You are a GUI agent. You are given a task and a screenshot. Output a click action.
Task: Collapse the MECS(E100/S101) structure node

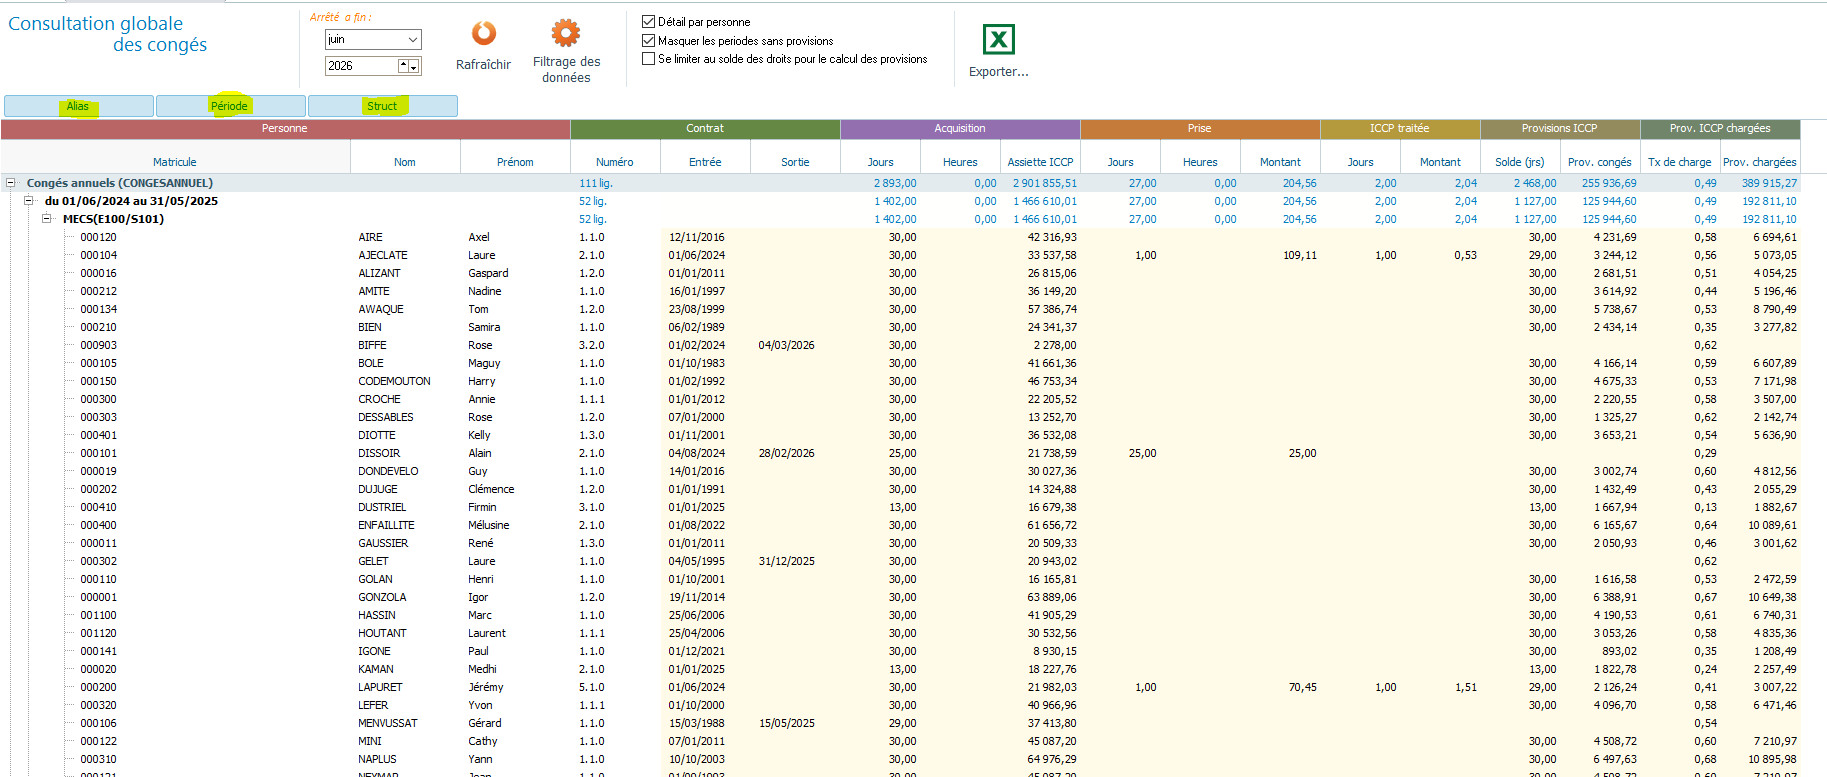pos(47,219)
